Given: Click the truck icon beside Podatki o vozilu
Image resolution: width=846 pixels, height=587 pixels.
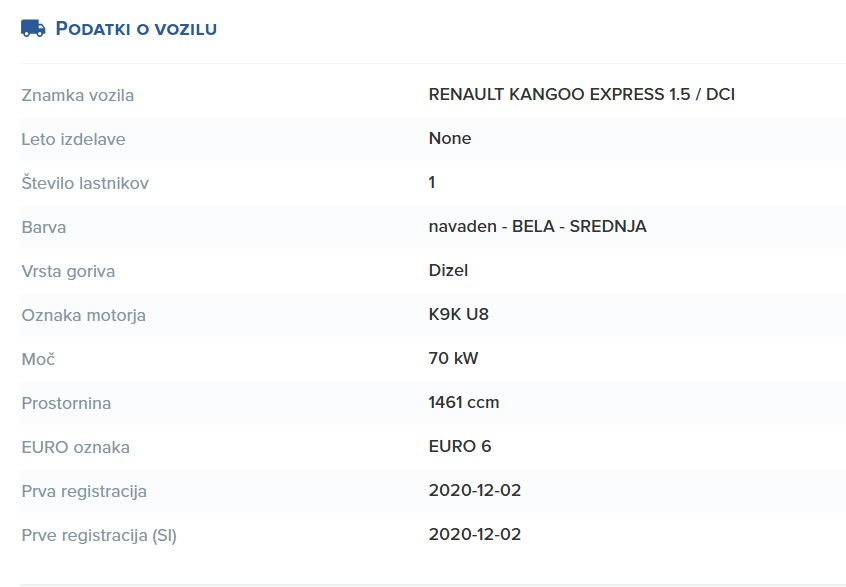Looking at the screenshot, I should click(x=33, y=28).
